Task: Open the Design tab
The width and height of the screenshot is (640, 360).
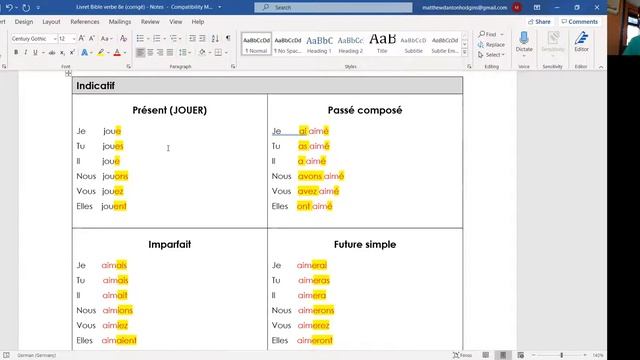Action: (x=24, y=22)
